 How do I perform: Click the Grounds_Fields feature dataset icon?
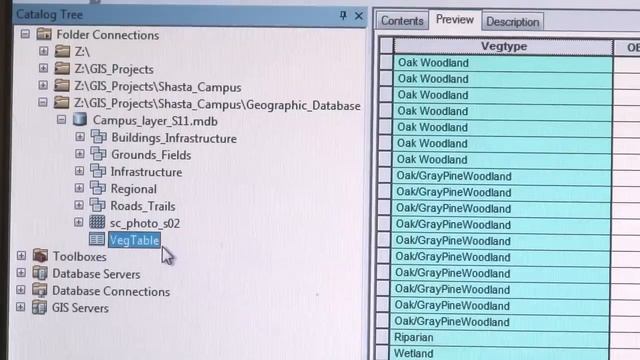point(98,154)
